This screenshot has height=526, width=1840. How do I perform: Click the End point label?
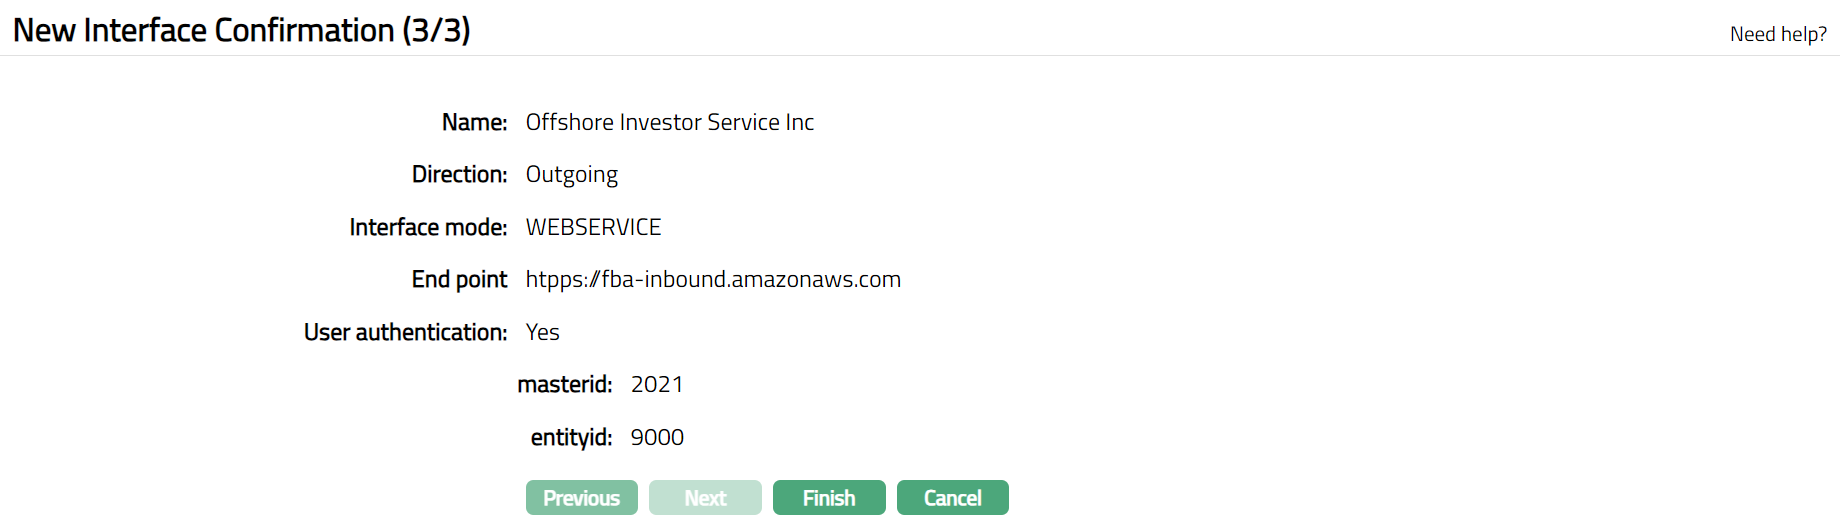point(460,279)
